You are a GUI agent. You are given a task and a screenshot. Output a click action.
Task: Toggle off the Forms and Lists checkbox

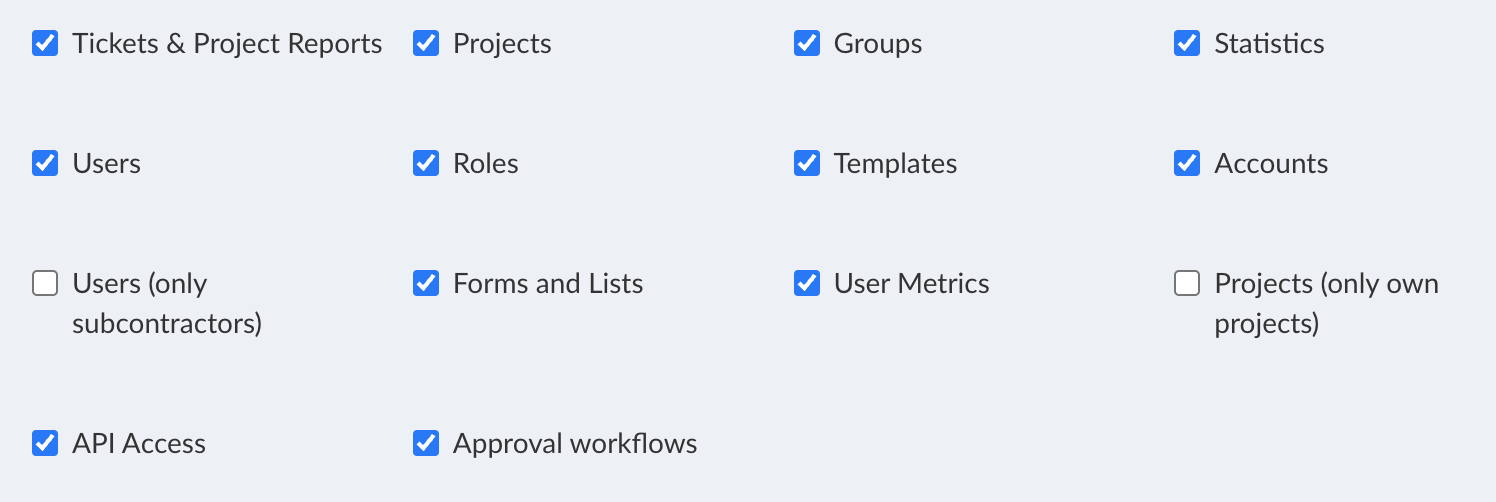coord(426,284)
